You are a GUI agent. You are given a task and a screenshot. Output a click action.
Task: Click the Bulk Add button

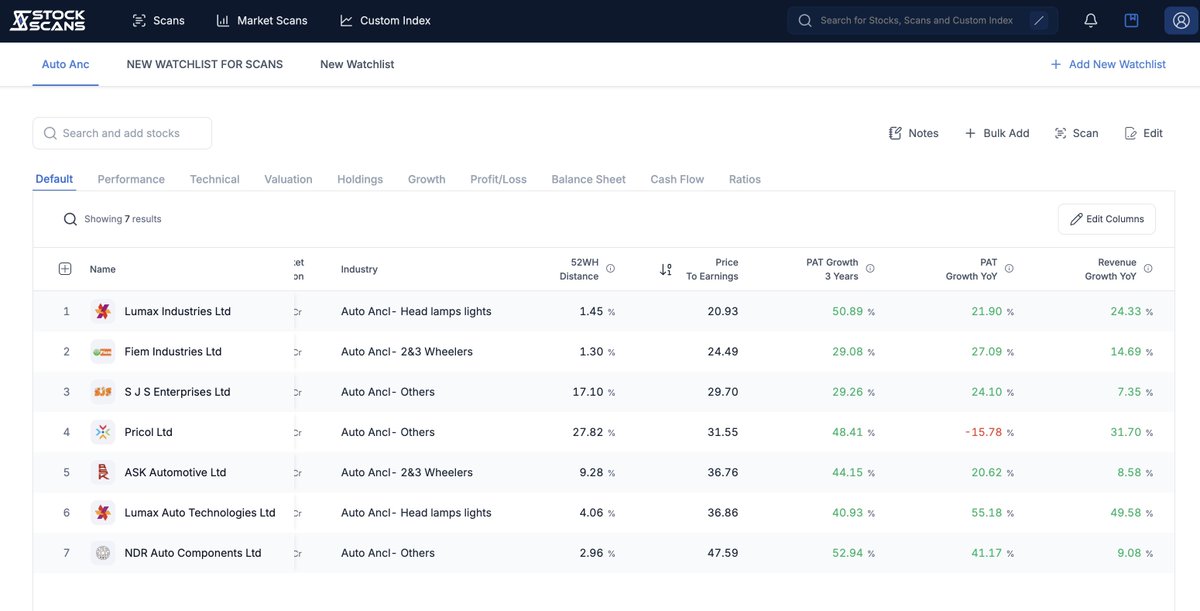[x=997, y=133]
